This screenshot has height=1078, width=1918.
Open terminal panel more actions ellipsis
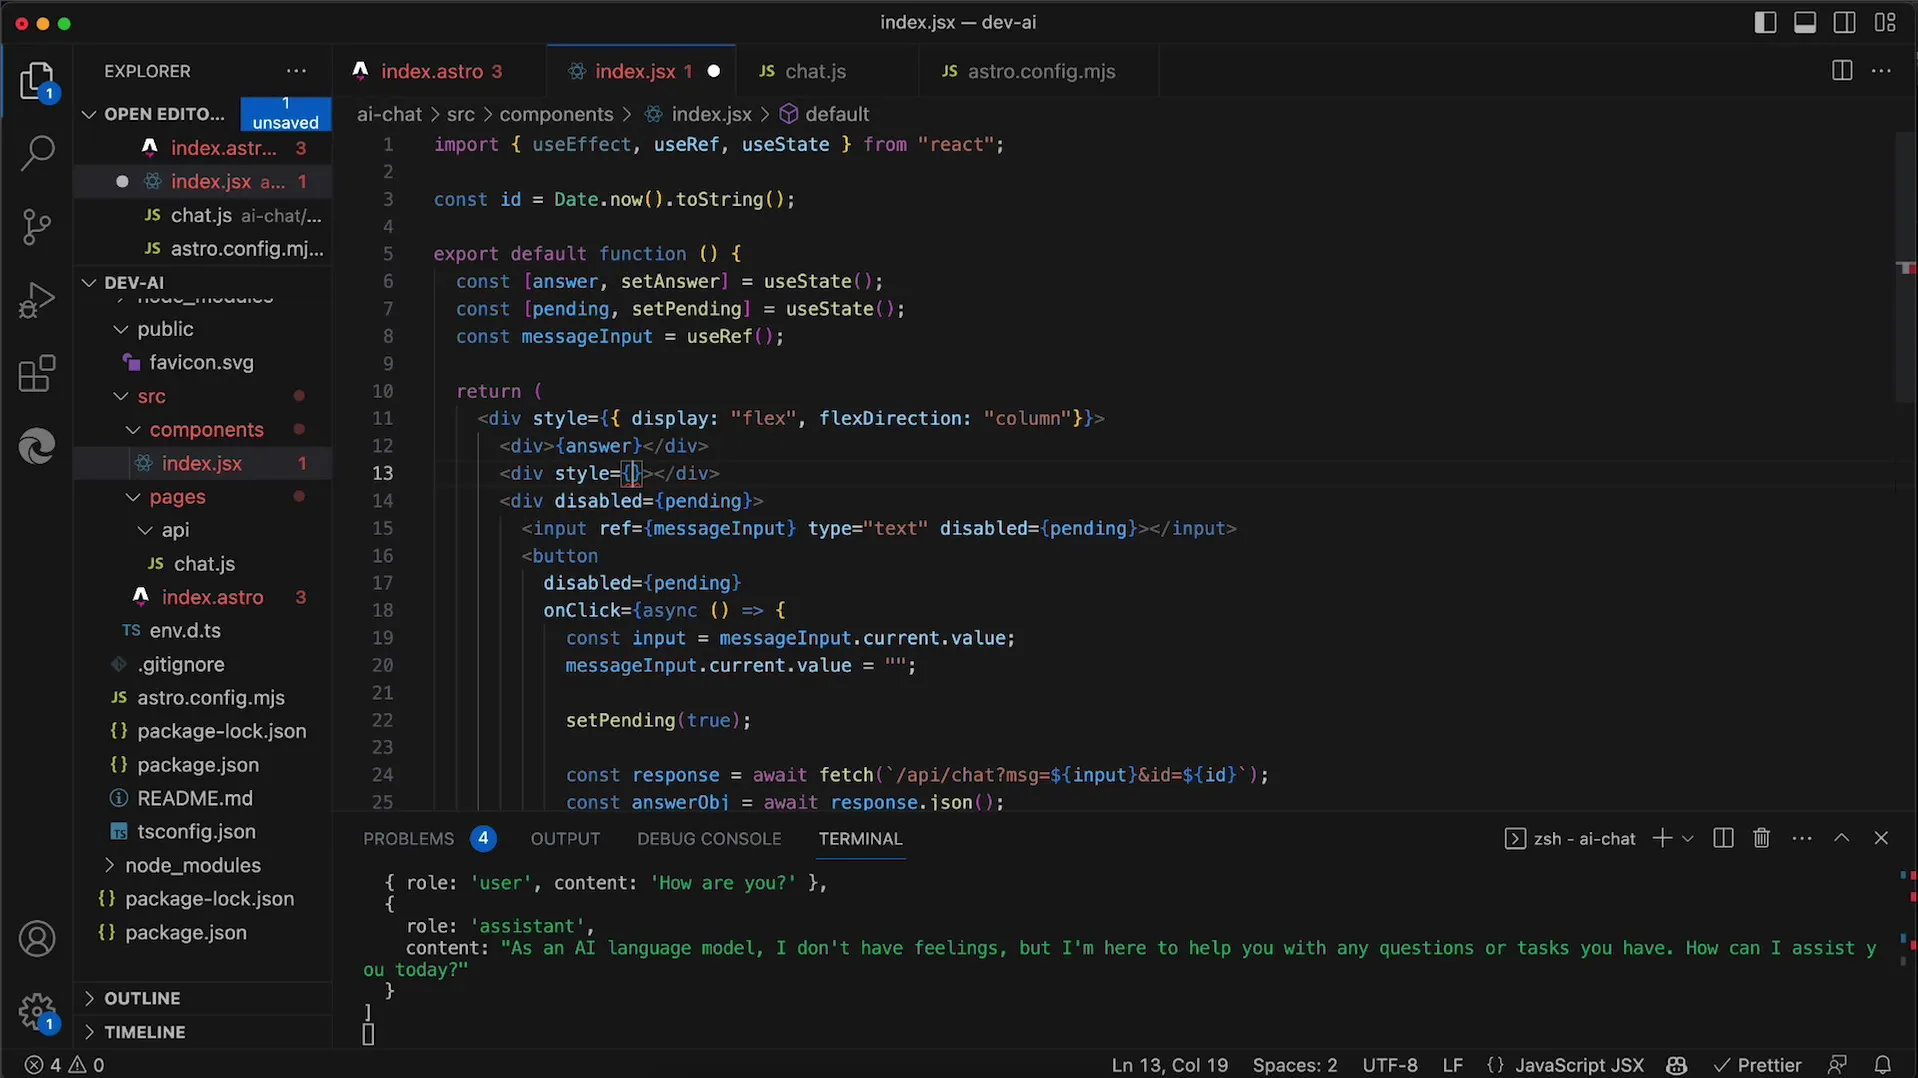point(1802,838)
